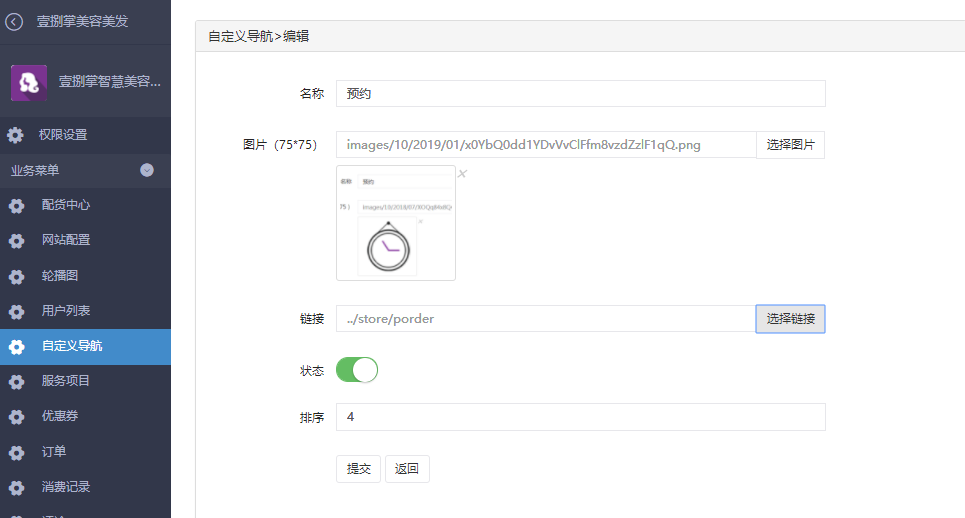The width and height of the screenshot is (965, 518).
Task: Click 壹捌掌智慧美容... account name
Action: [x=110, y=82]
